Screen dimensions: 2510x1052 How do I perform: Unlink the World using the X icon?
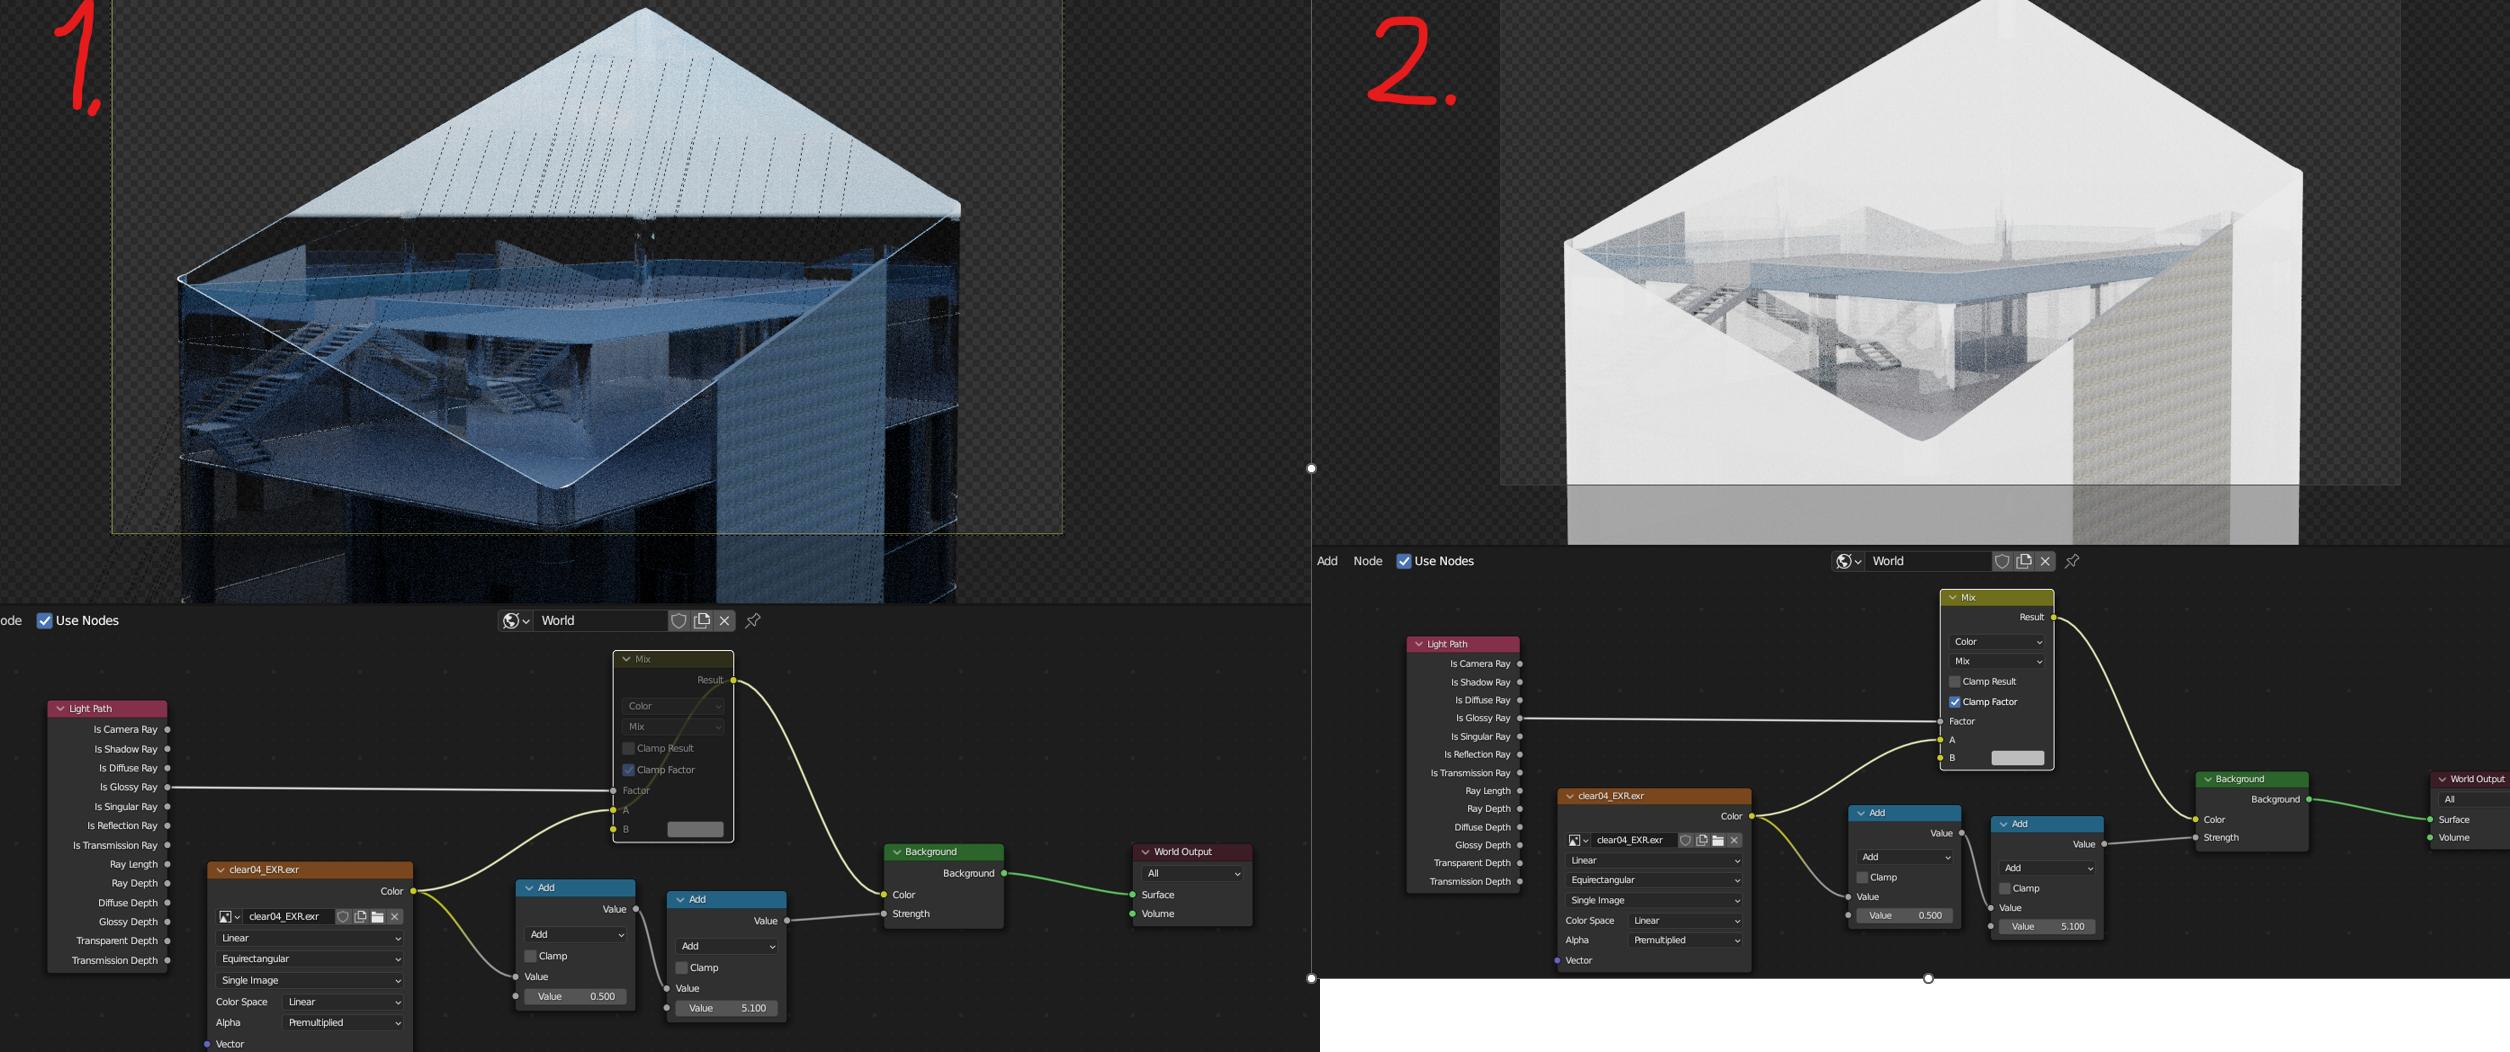coord(722,621)
